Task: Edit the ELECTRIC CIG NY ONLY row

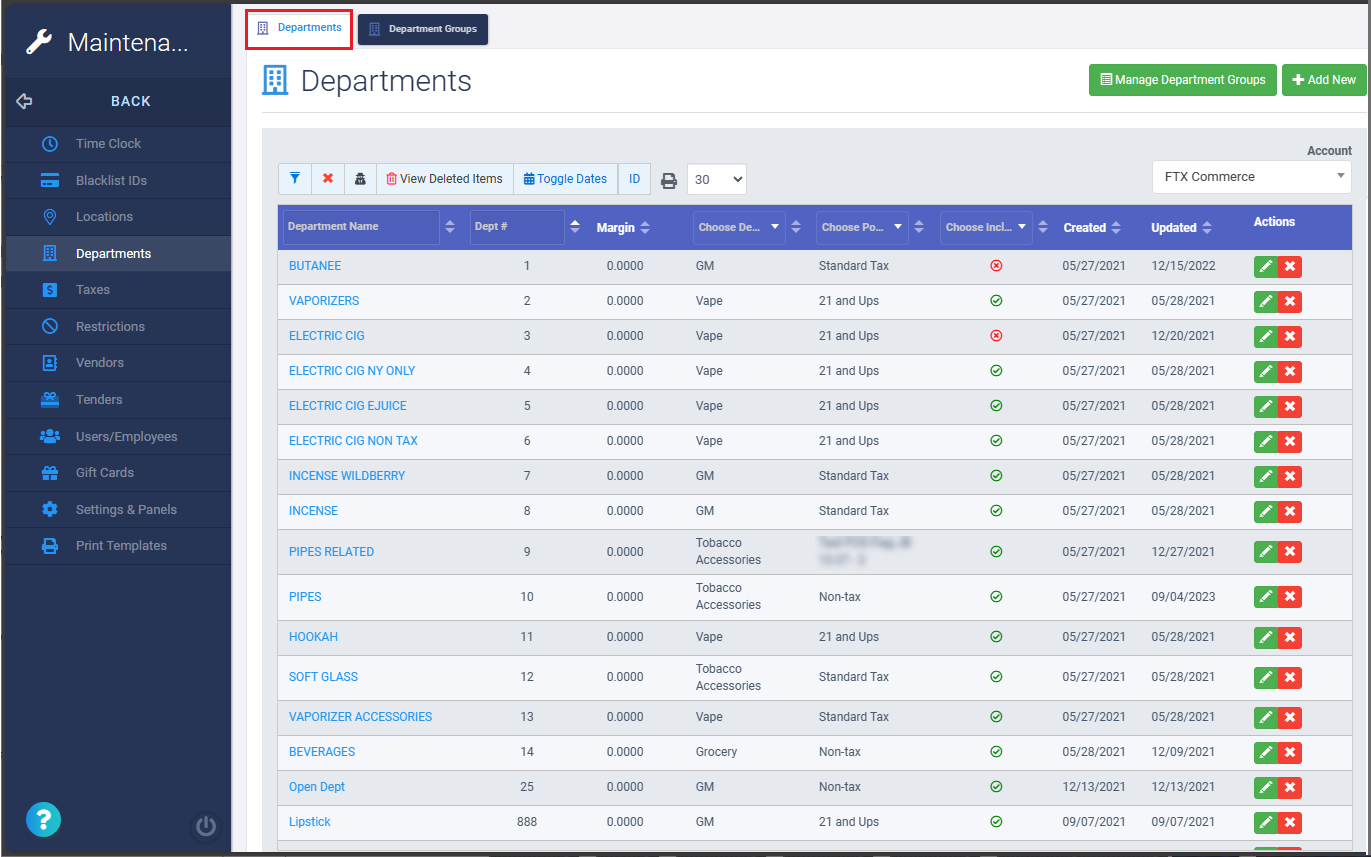Action: (1266, 371)
